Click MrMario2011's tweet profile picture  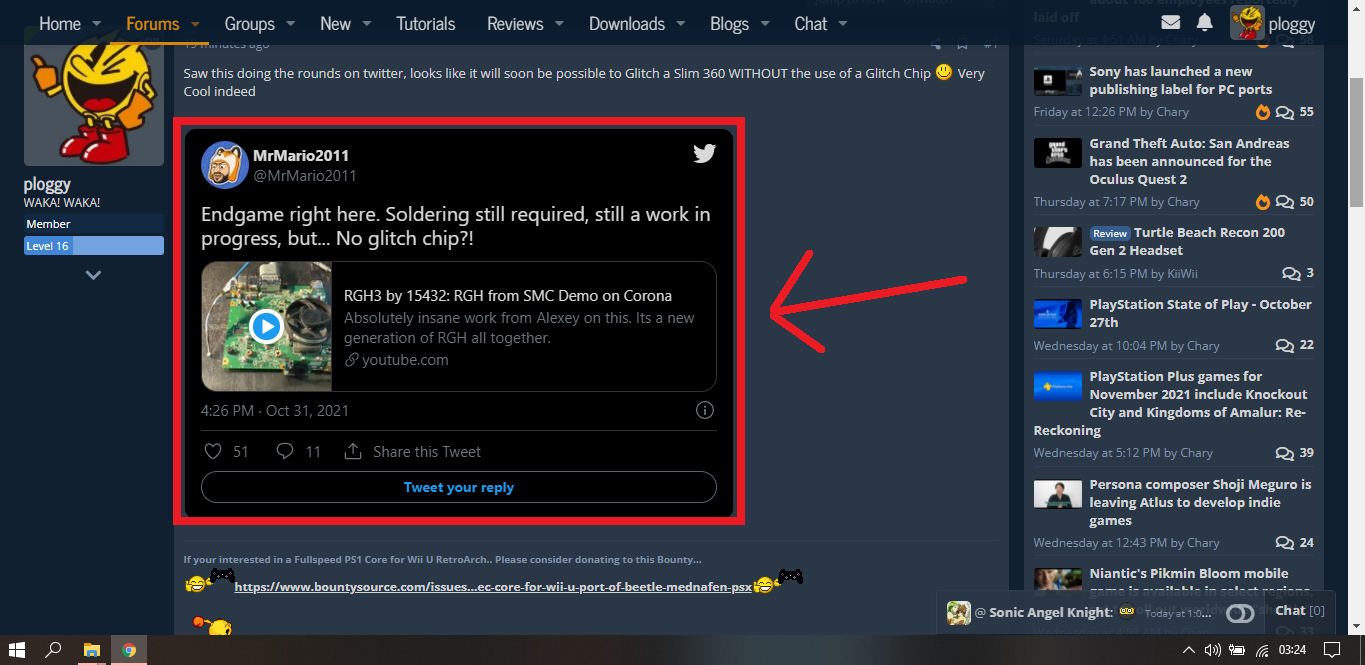point(225,164)
